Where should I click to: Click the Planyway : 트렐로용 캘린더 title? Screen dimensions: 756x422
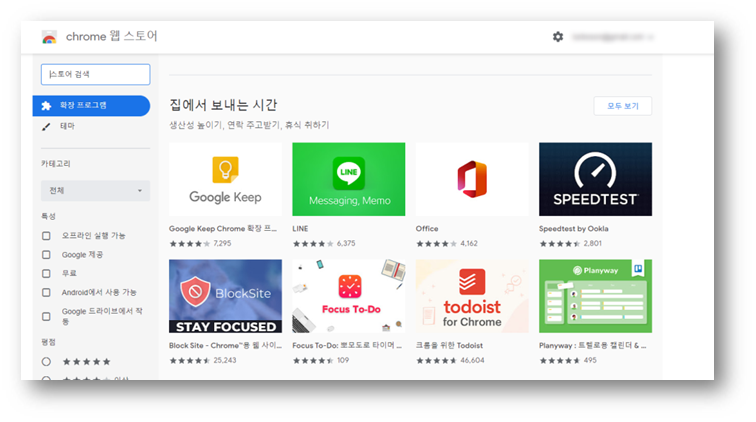coord(593,345)
